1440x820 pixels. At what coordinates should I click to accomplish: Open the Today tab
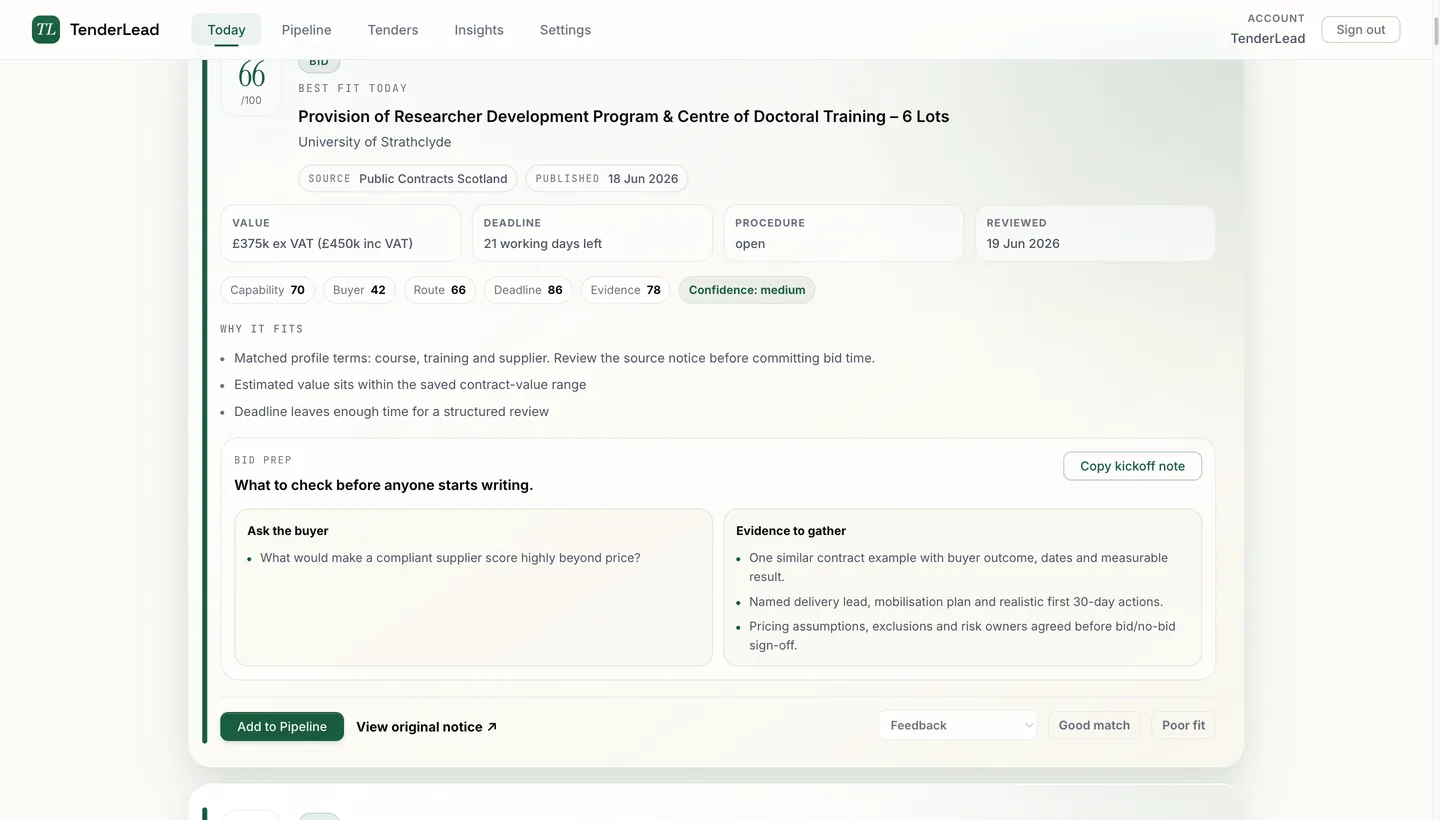tap(226, 30)
